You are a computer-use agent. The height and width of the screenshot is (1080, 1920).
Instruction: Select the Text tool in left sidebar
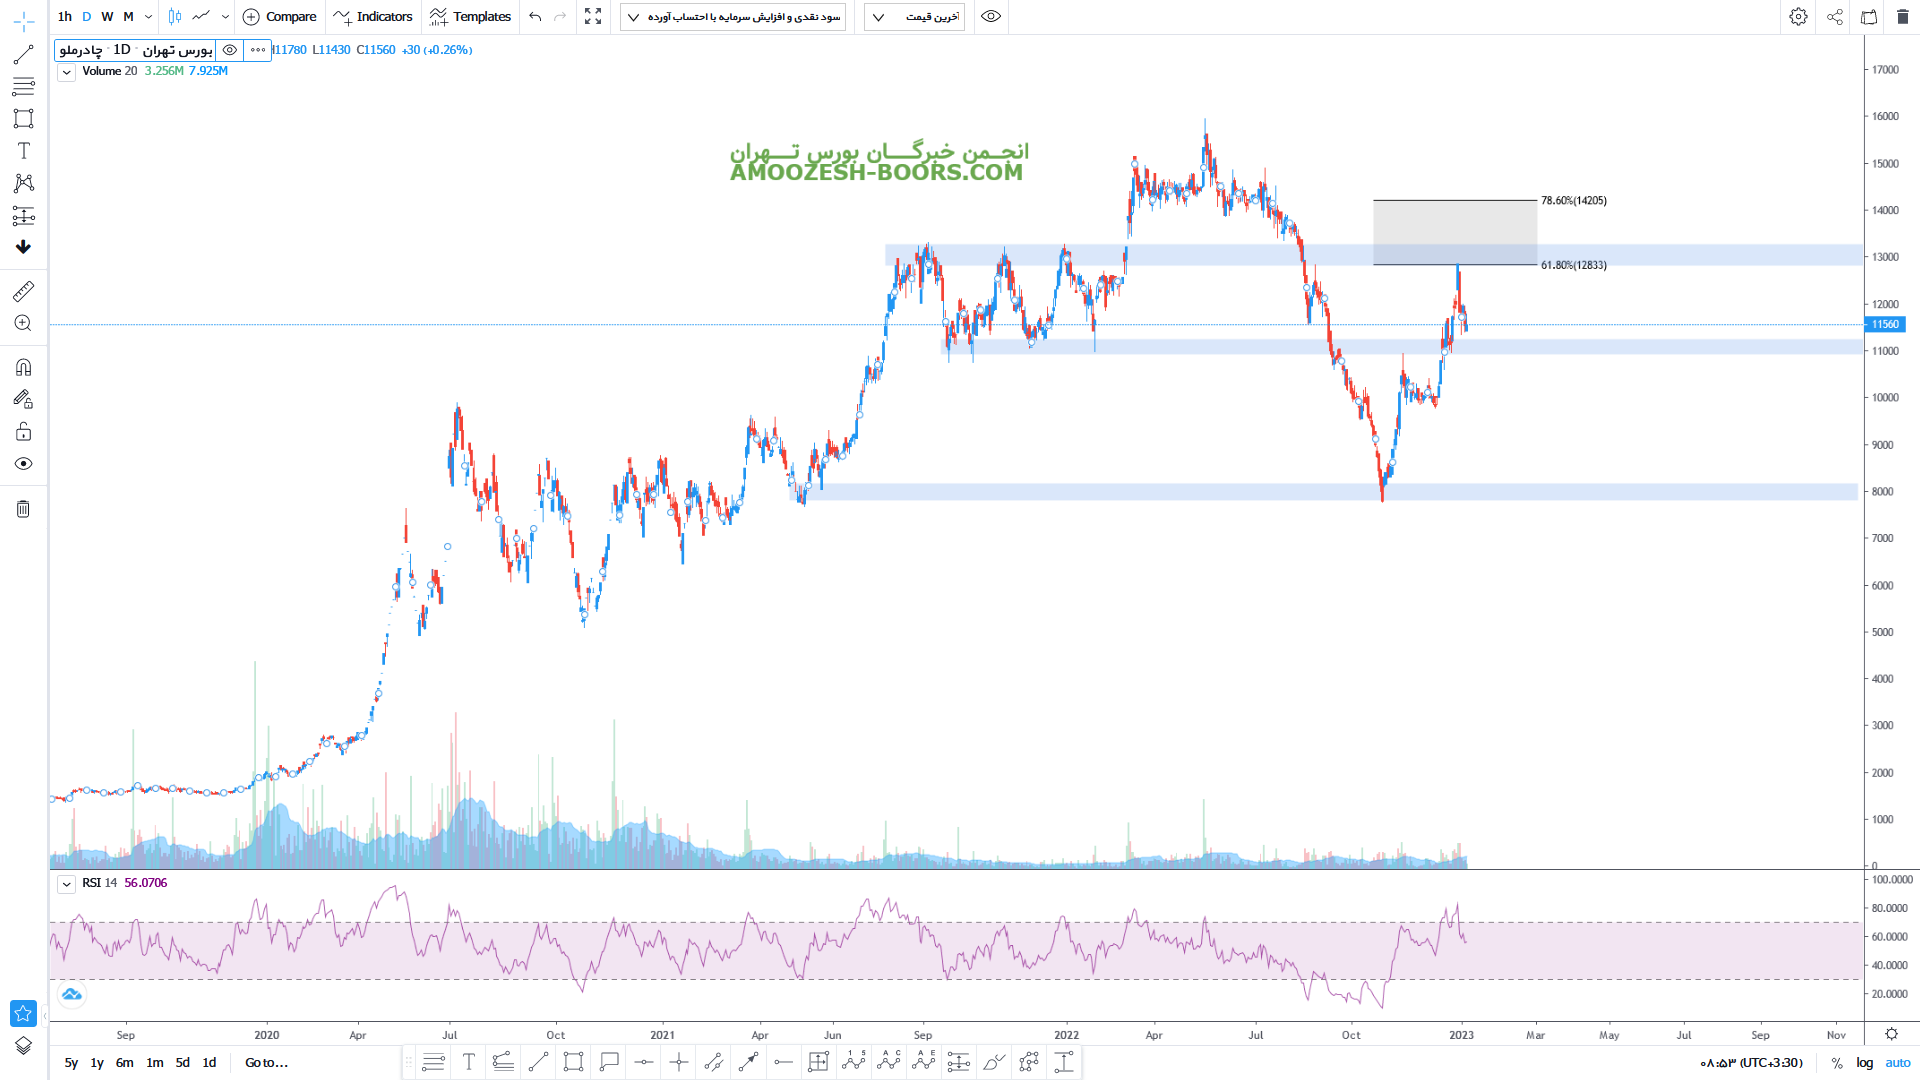[23, 151]
